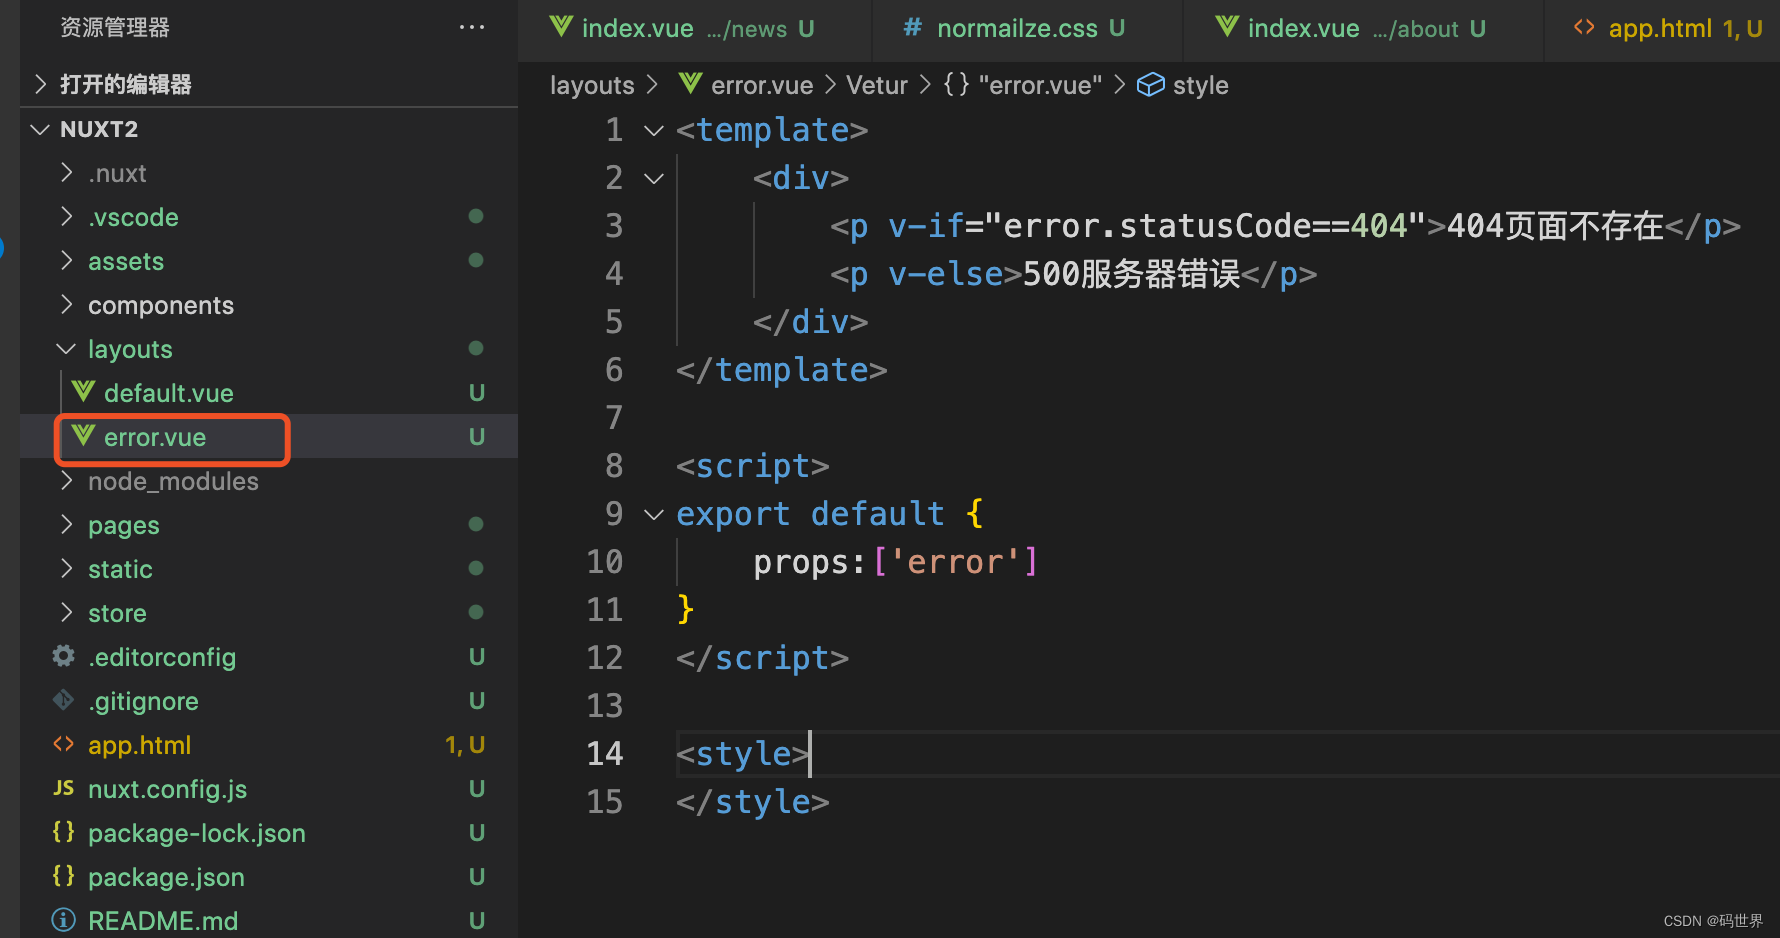Collapse the layouts folder

(x=67, y=348)
